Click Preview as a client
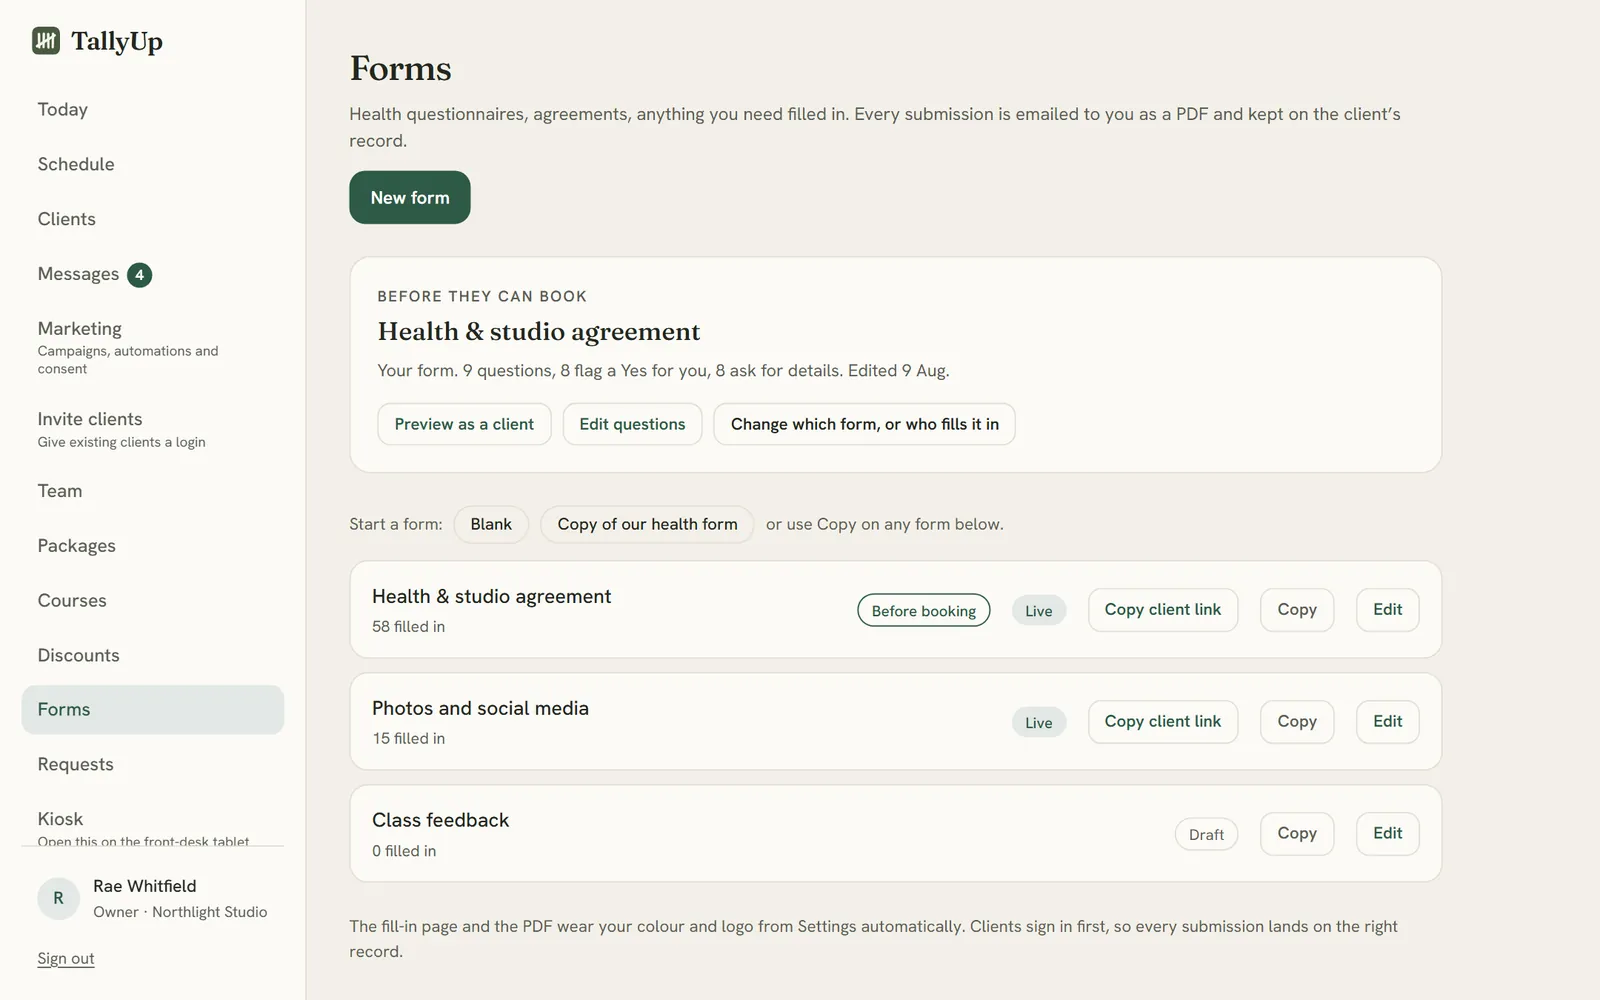The height and width of the screenshot is (1000, 1600). tap(464, 424)
